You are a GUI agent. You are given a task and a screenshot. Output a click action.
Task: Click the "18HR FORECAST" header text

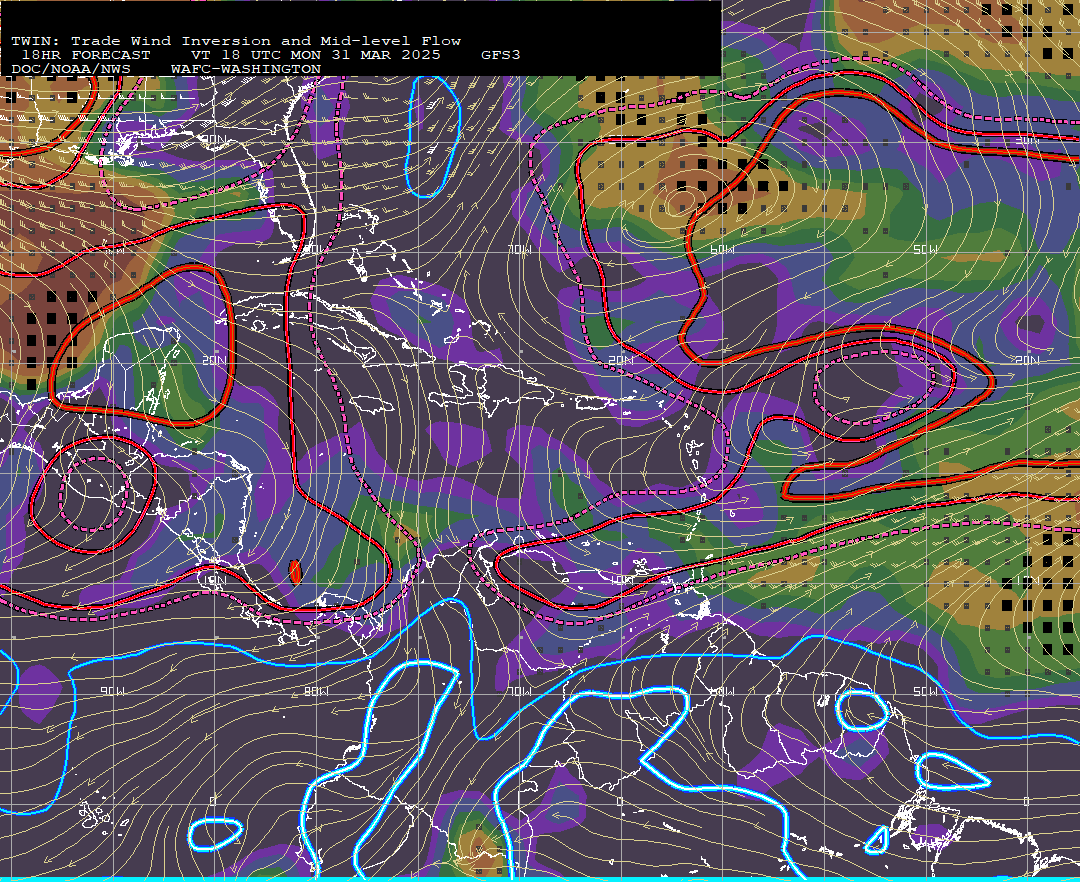86,55
